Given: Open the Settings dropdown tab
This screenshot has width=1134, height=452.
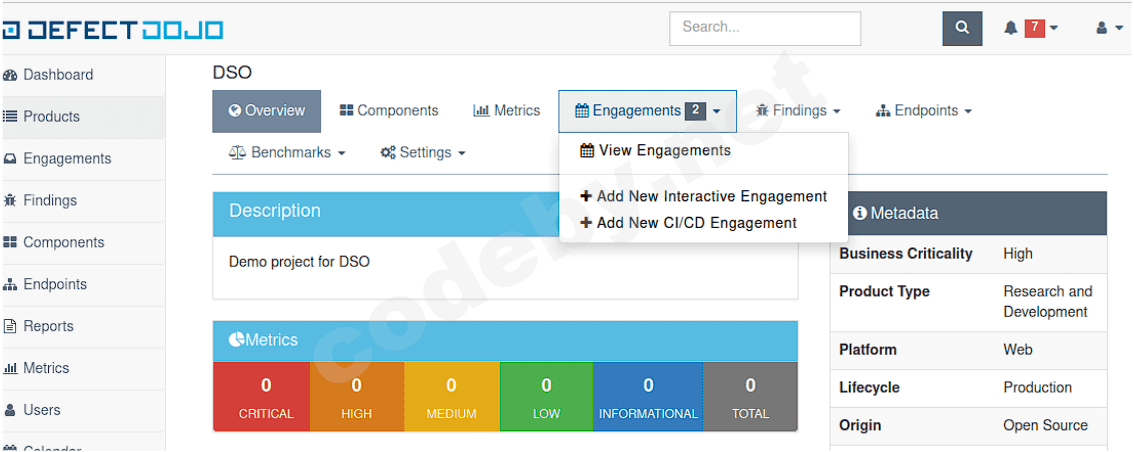Looking at the screenshot, I should [x=423, y=153].
